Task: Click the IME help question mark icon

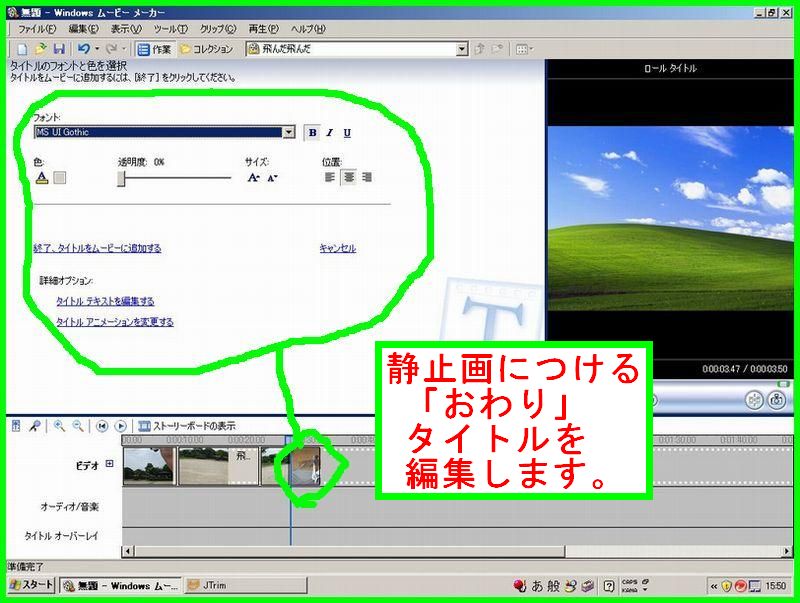Action: pyautogui.click(x=609, y=586)
